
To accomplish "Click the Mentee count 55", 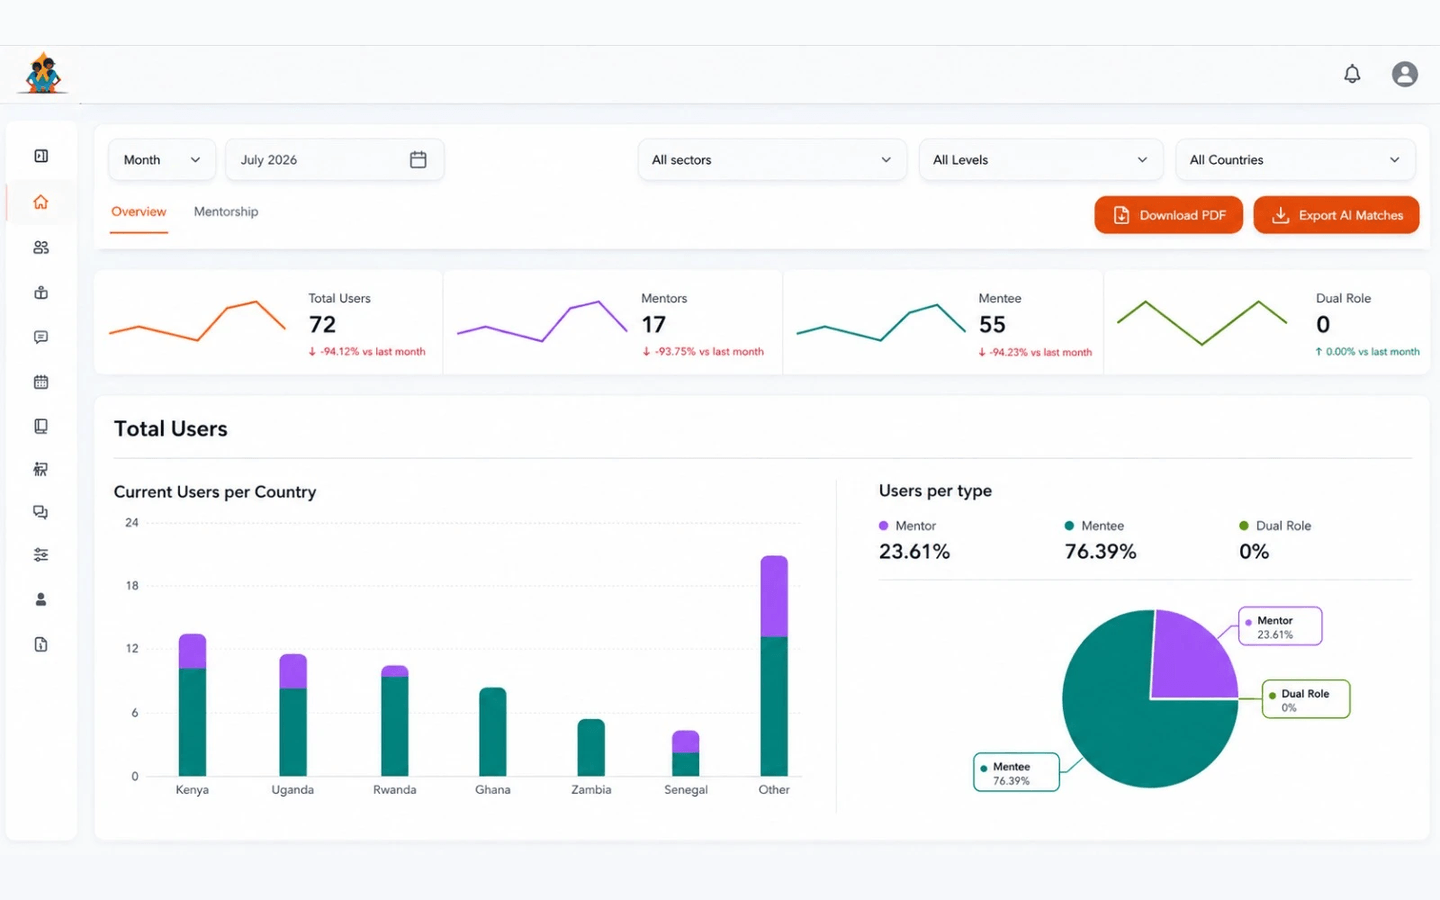I will [x=992, y=325].
